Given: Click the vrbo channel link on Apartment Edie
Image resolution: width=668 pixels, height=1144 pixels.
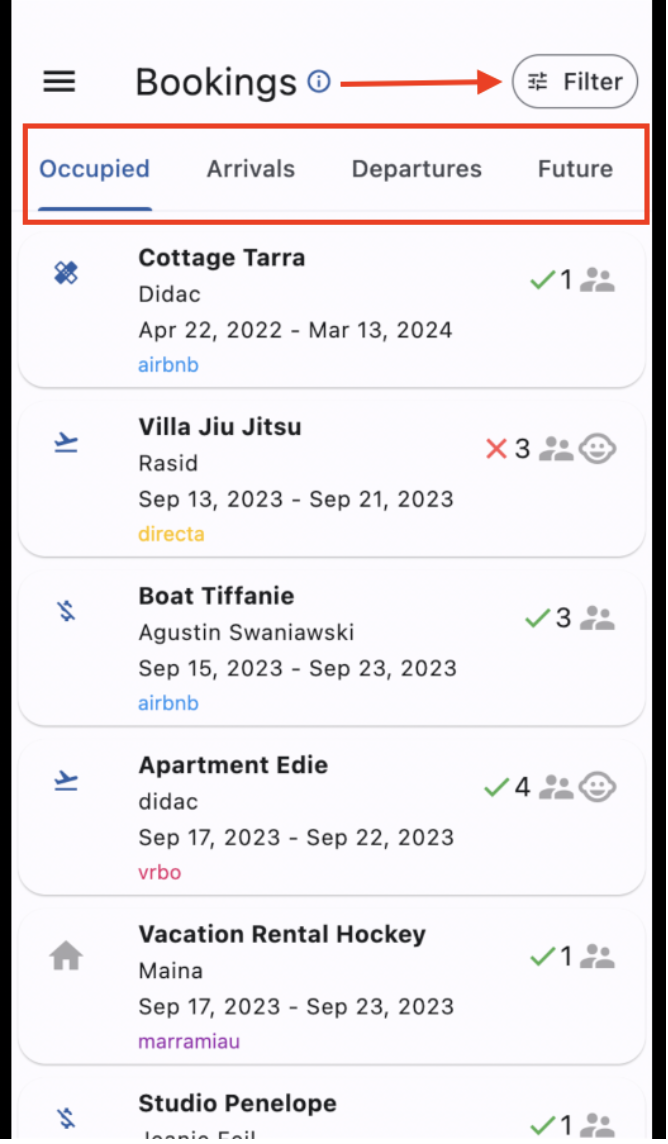Looking at the screenshot, I should [159, 872].
